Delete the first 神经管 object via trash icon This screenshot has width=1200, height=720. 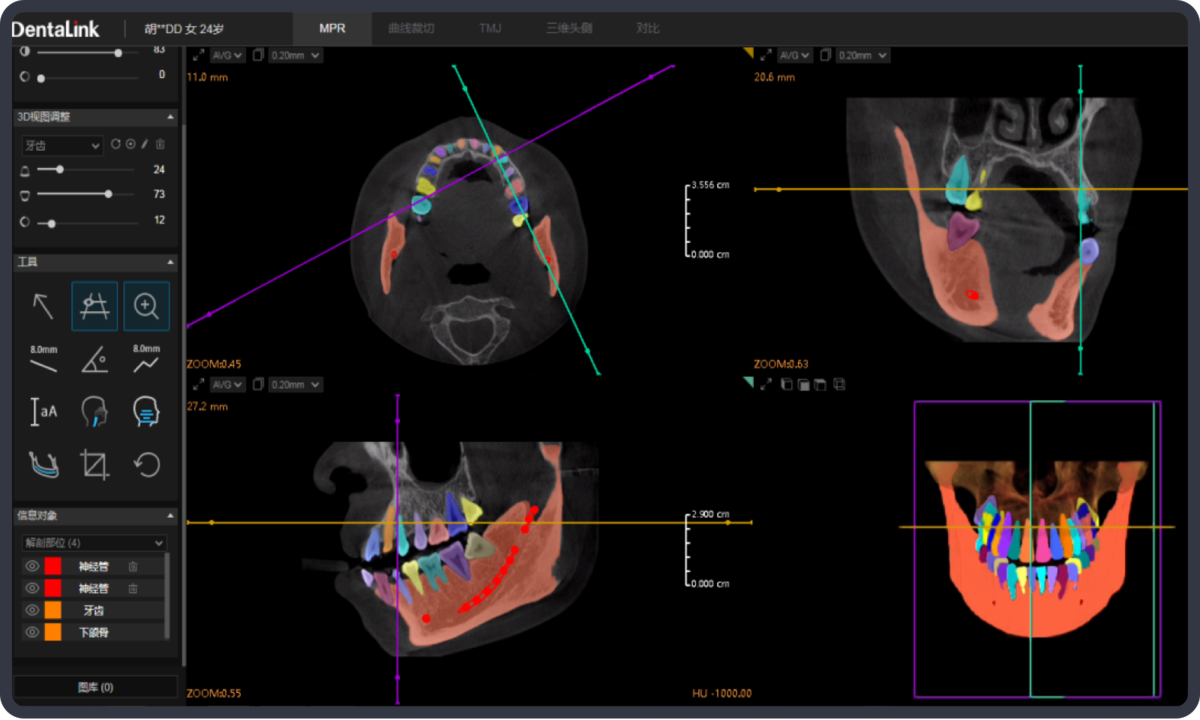pyautogui.click(x=133, y=566)
